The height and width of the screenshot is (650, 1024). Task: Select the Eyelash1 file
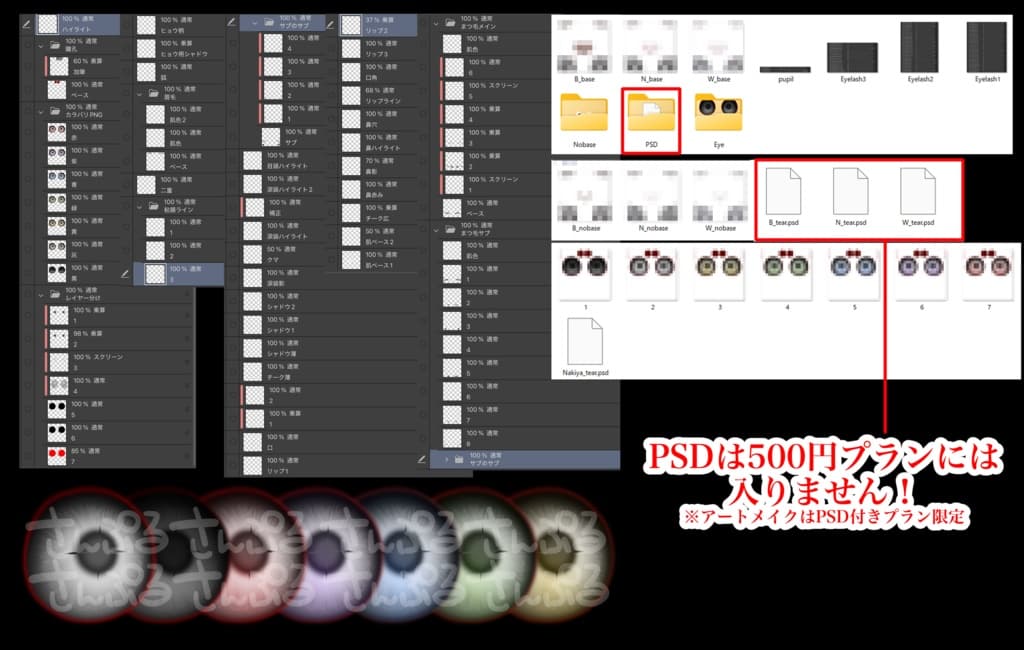[987, 51]
